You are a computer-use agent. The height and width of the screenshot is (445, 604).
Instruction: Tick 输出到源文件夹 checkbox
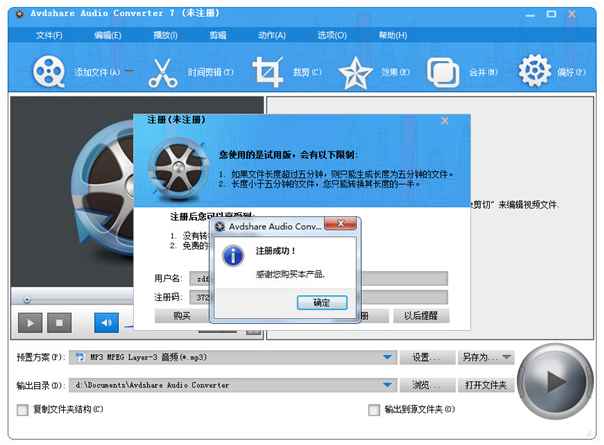374,409
